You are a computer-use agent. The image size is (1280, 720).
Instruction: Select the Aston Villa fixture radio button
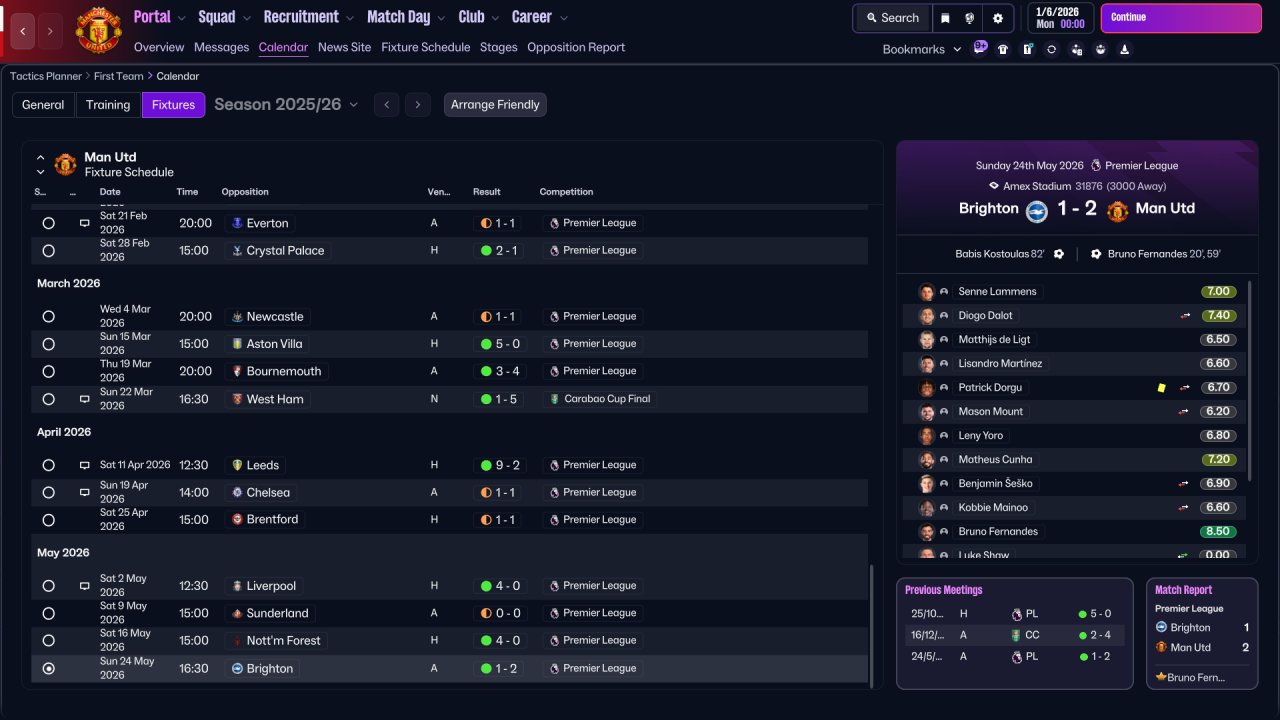coord(48,343)
